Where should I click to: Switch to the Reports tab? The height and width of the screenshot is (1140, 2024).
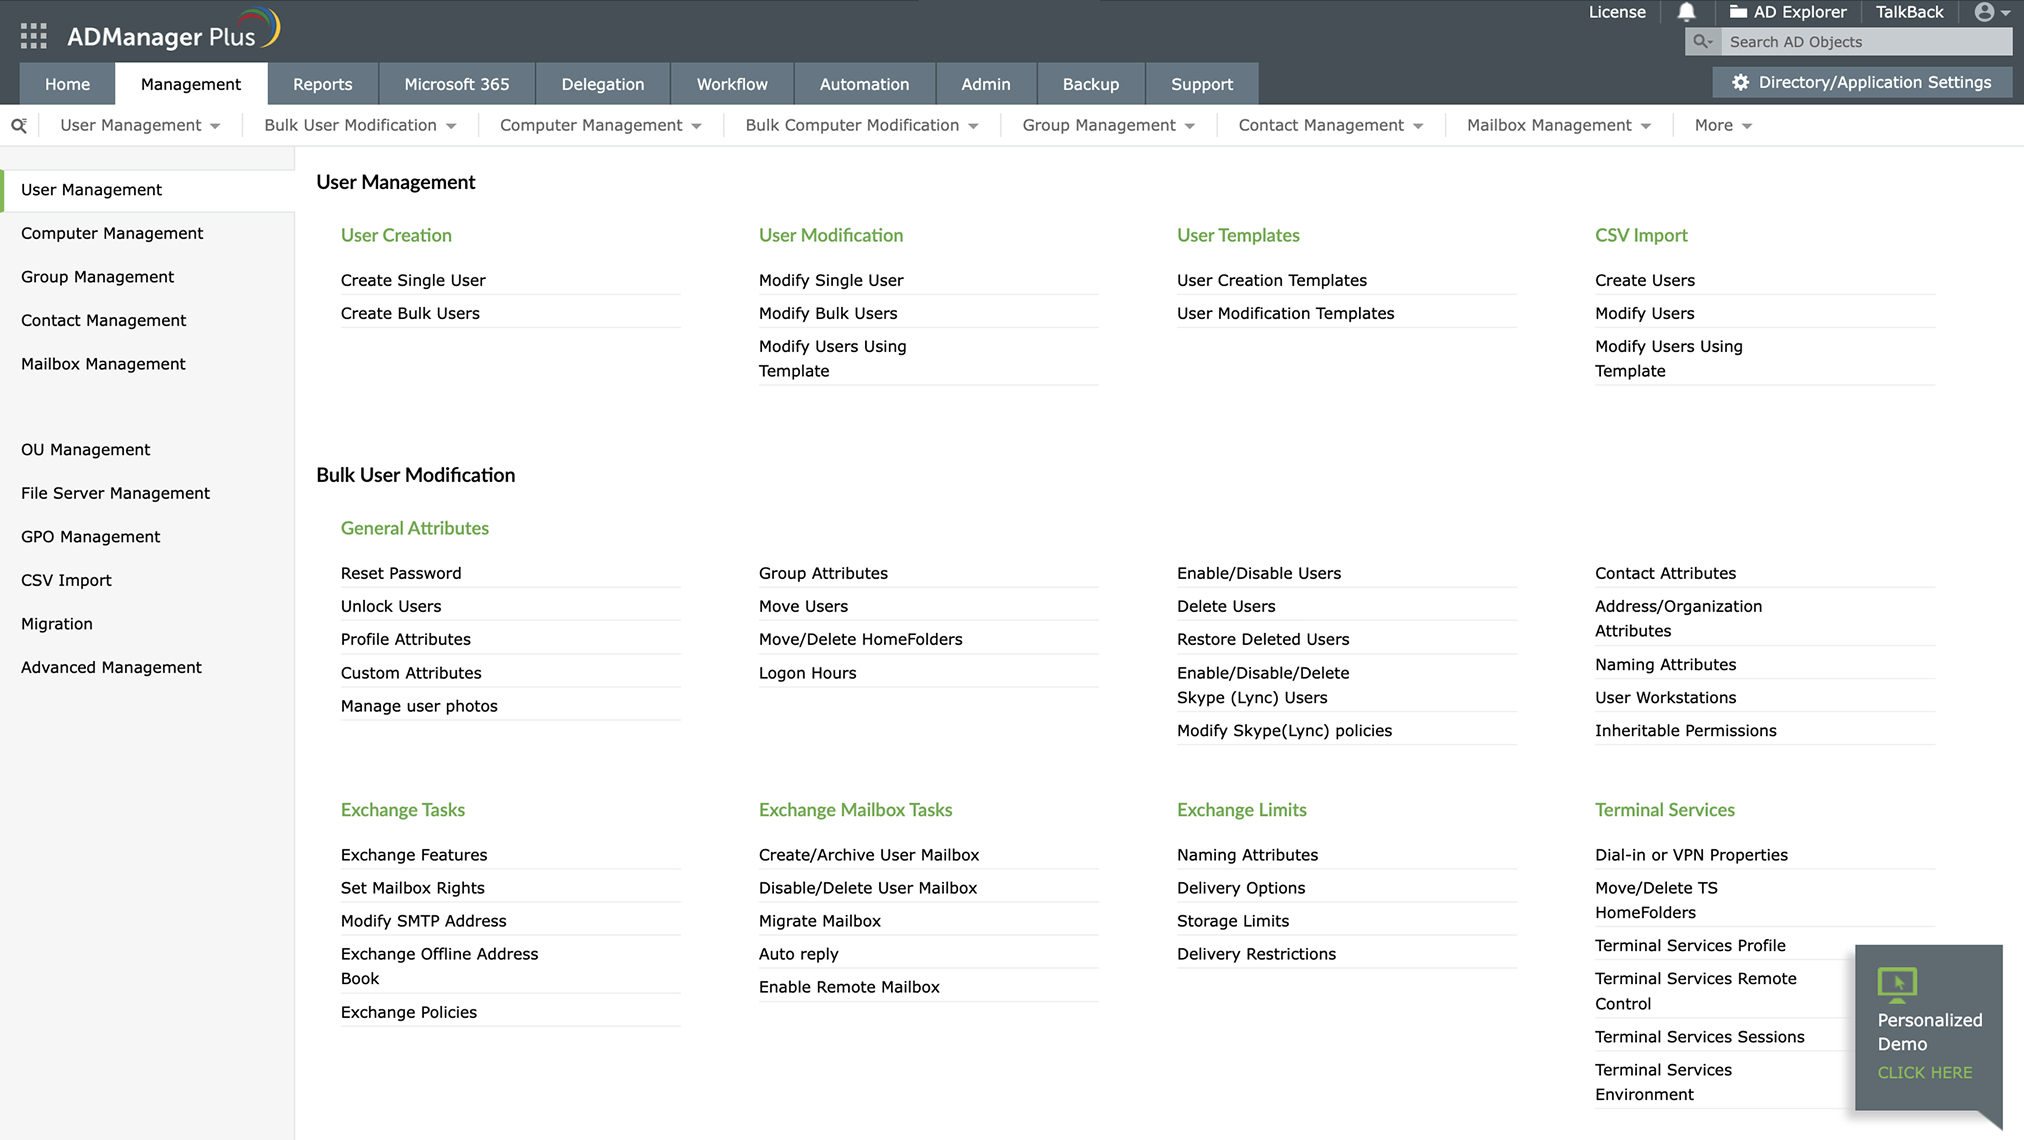coord(322,84)
